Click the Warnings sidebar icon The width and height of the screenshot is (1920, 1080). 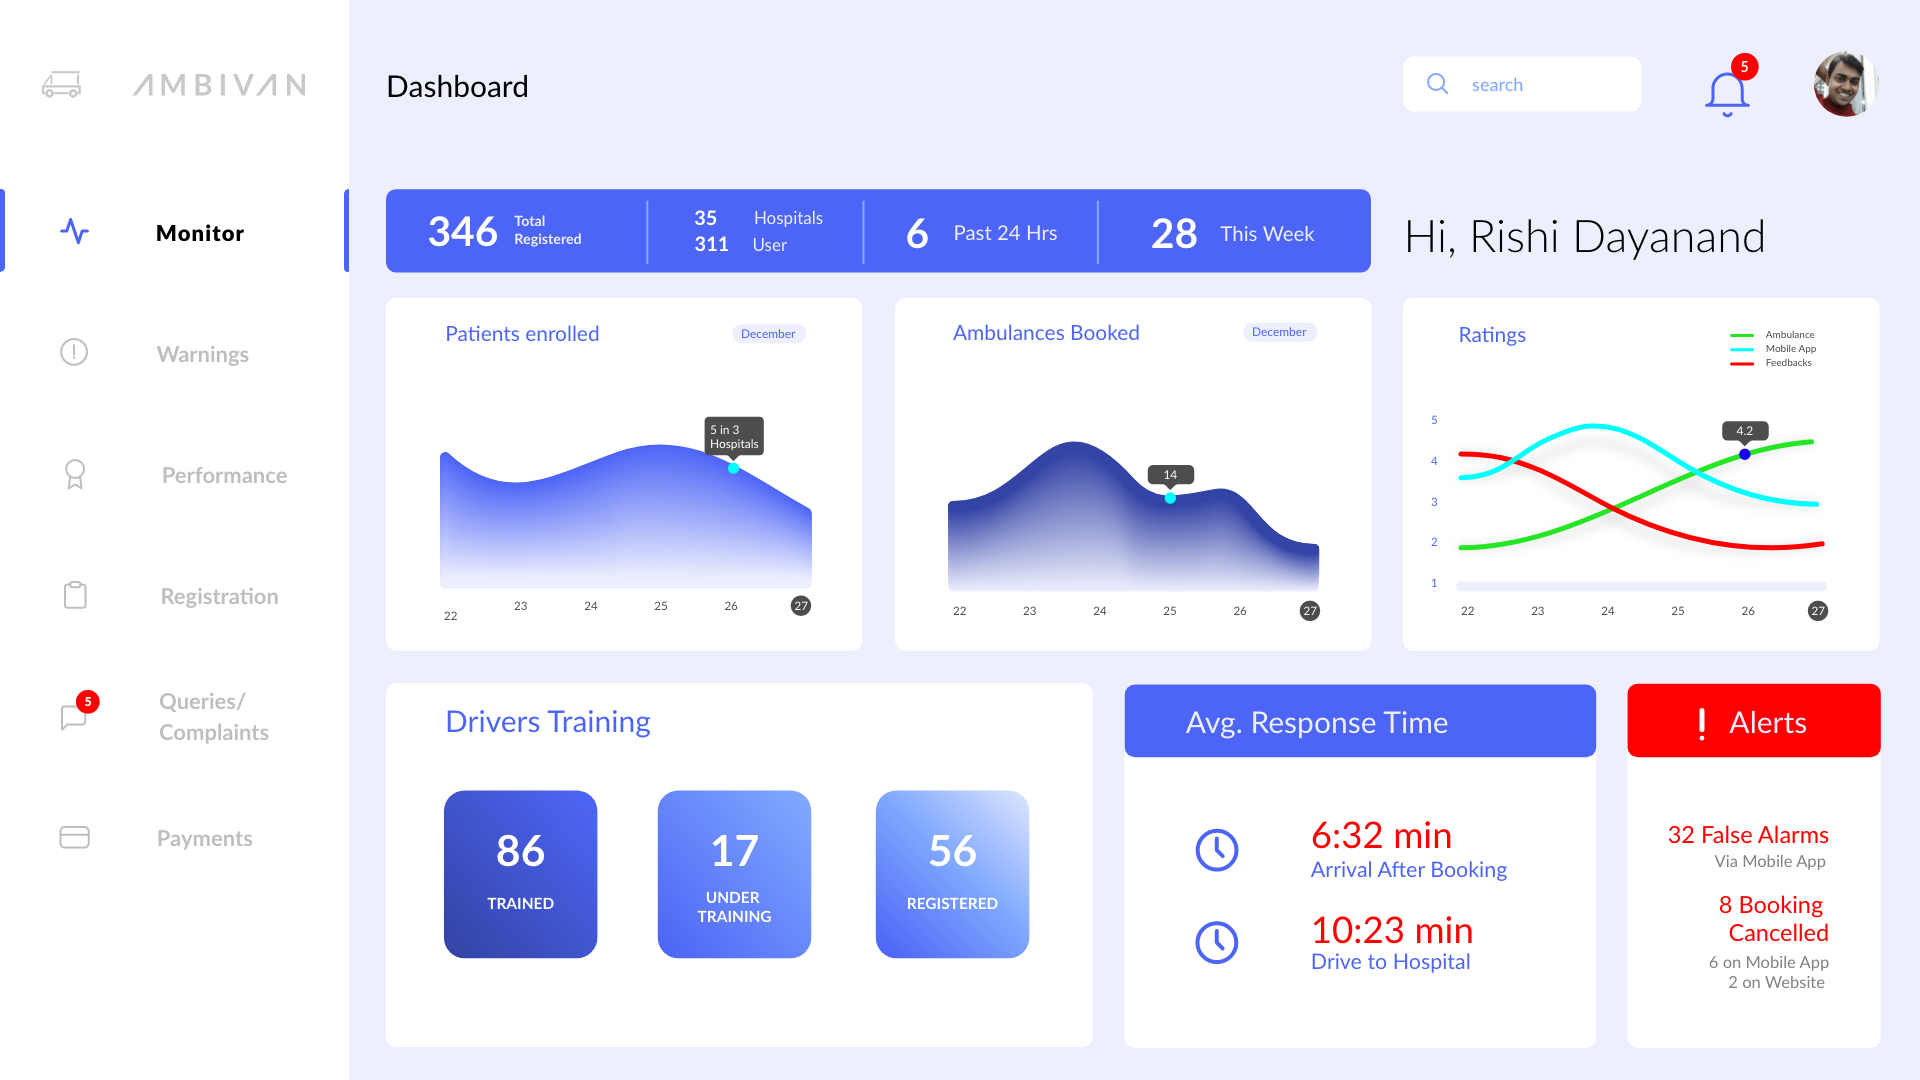(73, 352)
